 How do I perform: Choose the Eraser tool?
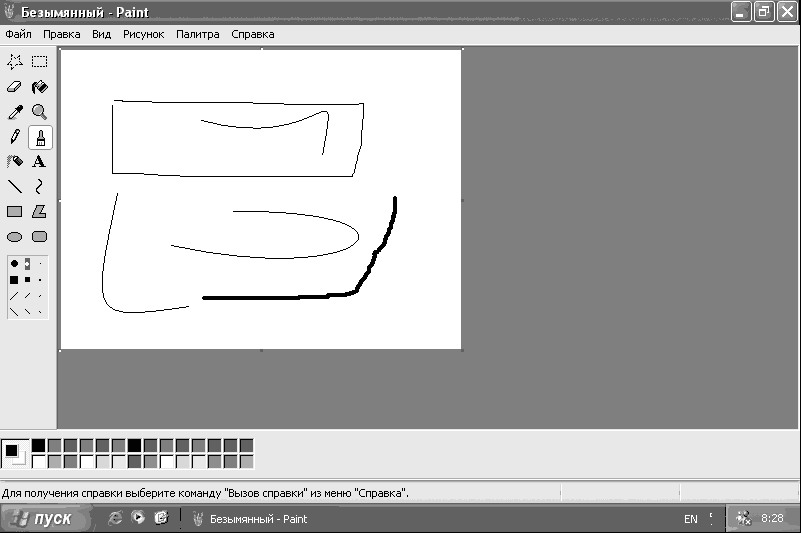[x=15, y=87]
